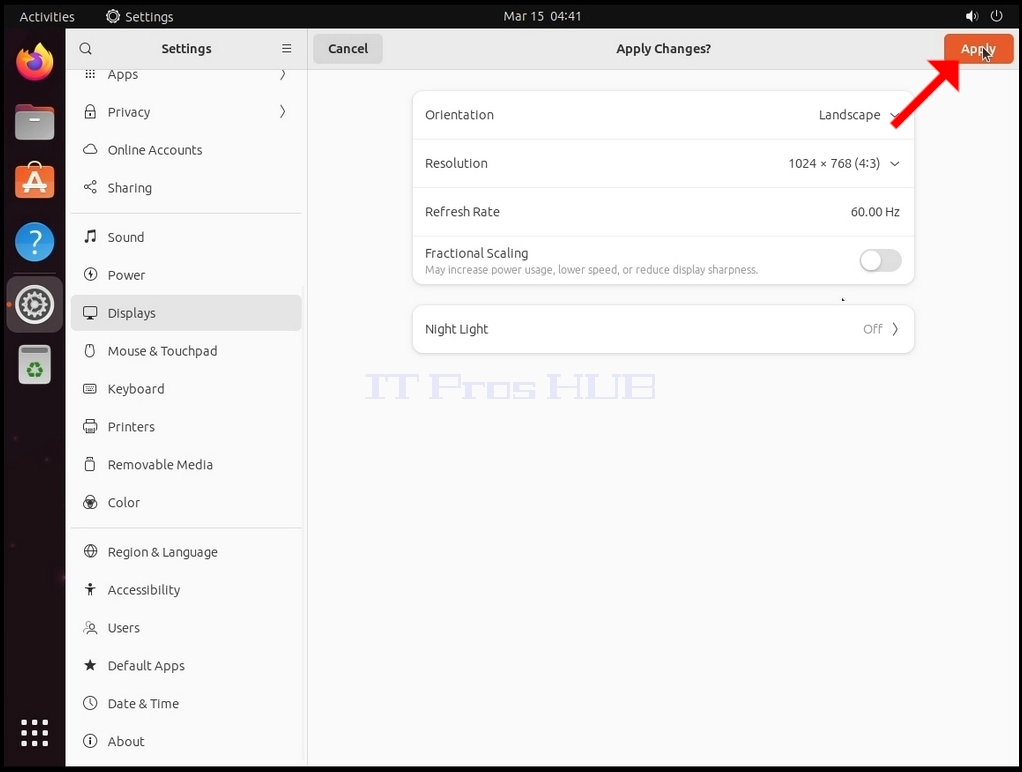Open Default Apps settings

coord(186,665)
